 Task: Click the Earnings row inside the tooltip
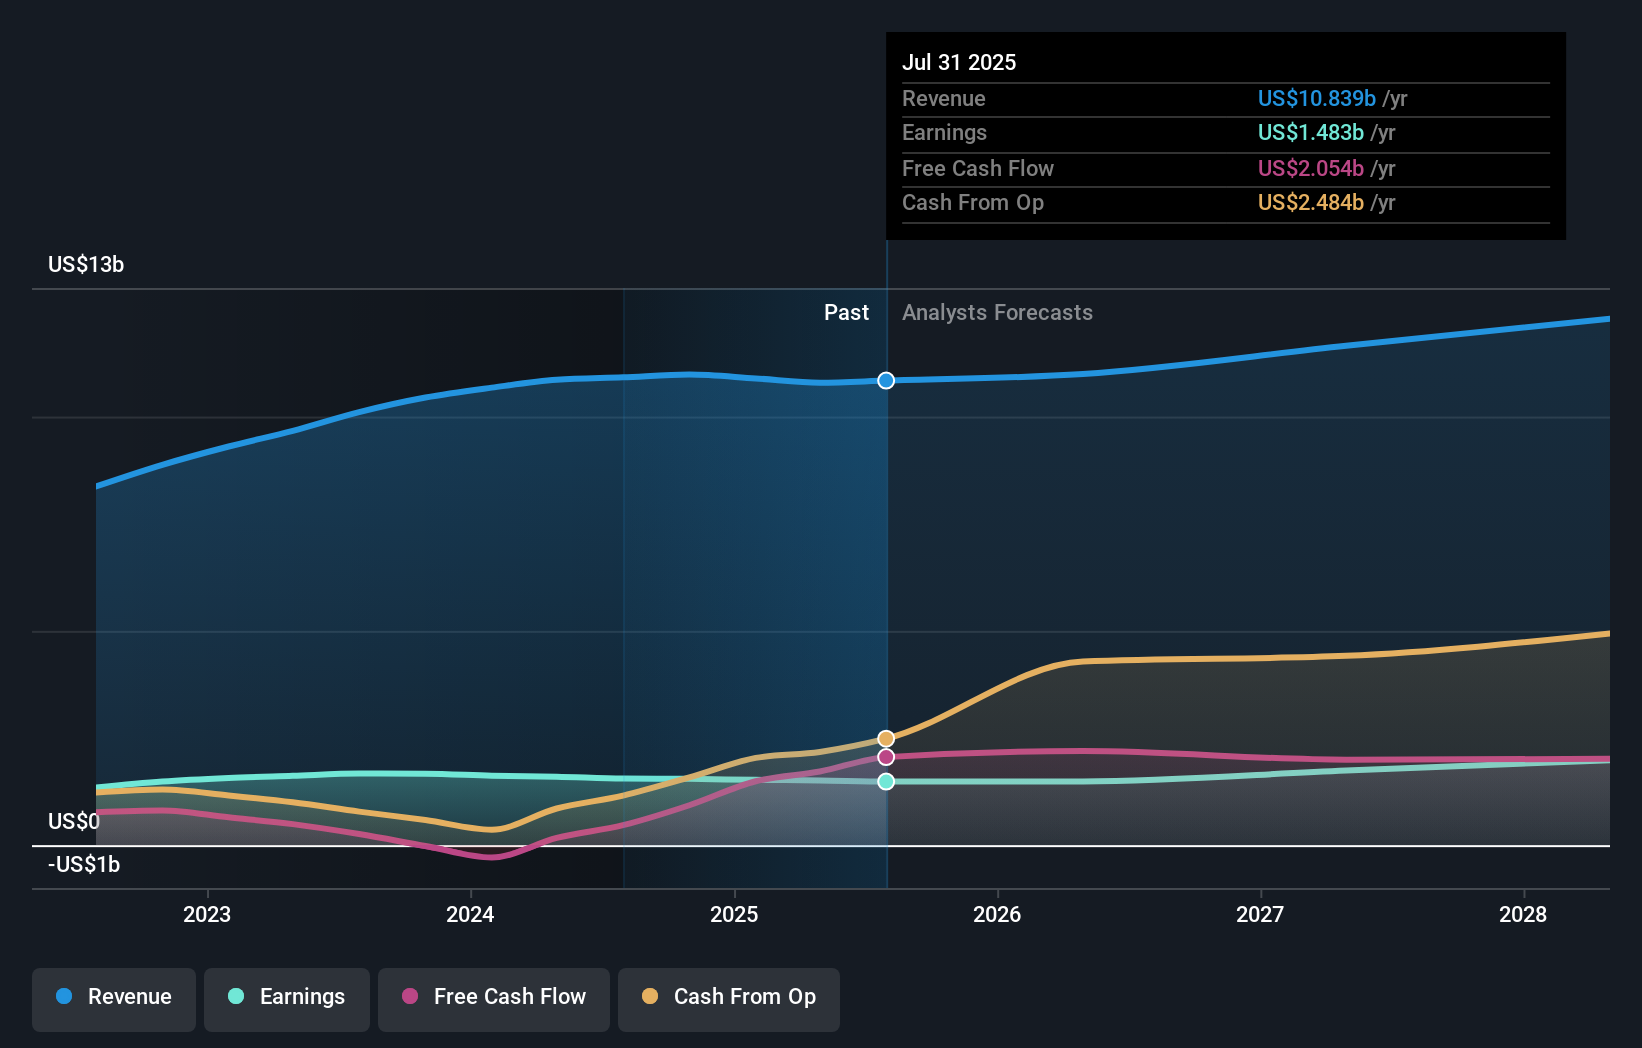coord(1130,132)
